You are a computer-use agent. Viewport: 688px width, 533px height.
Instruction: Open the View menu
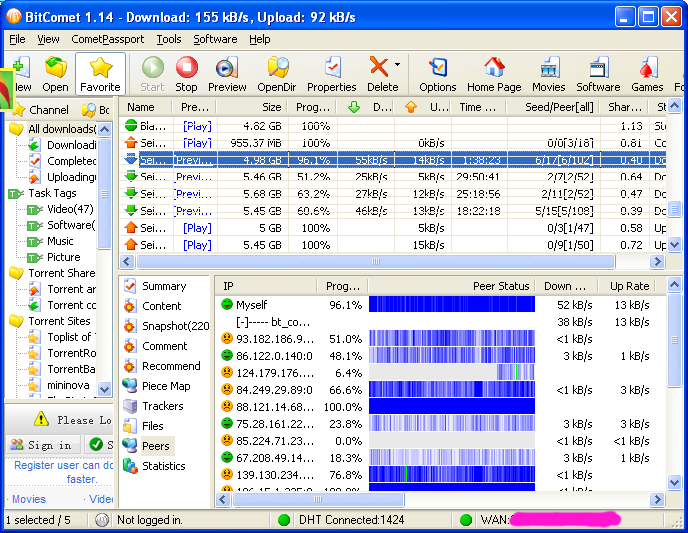click(48, 39)
